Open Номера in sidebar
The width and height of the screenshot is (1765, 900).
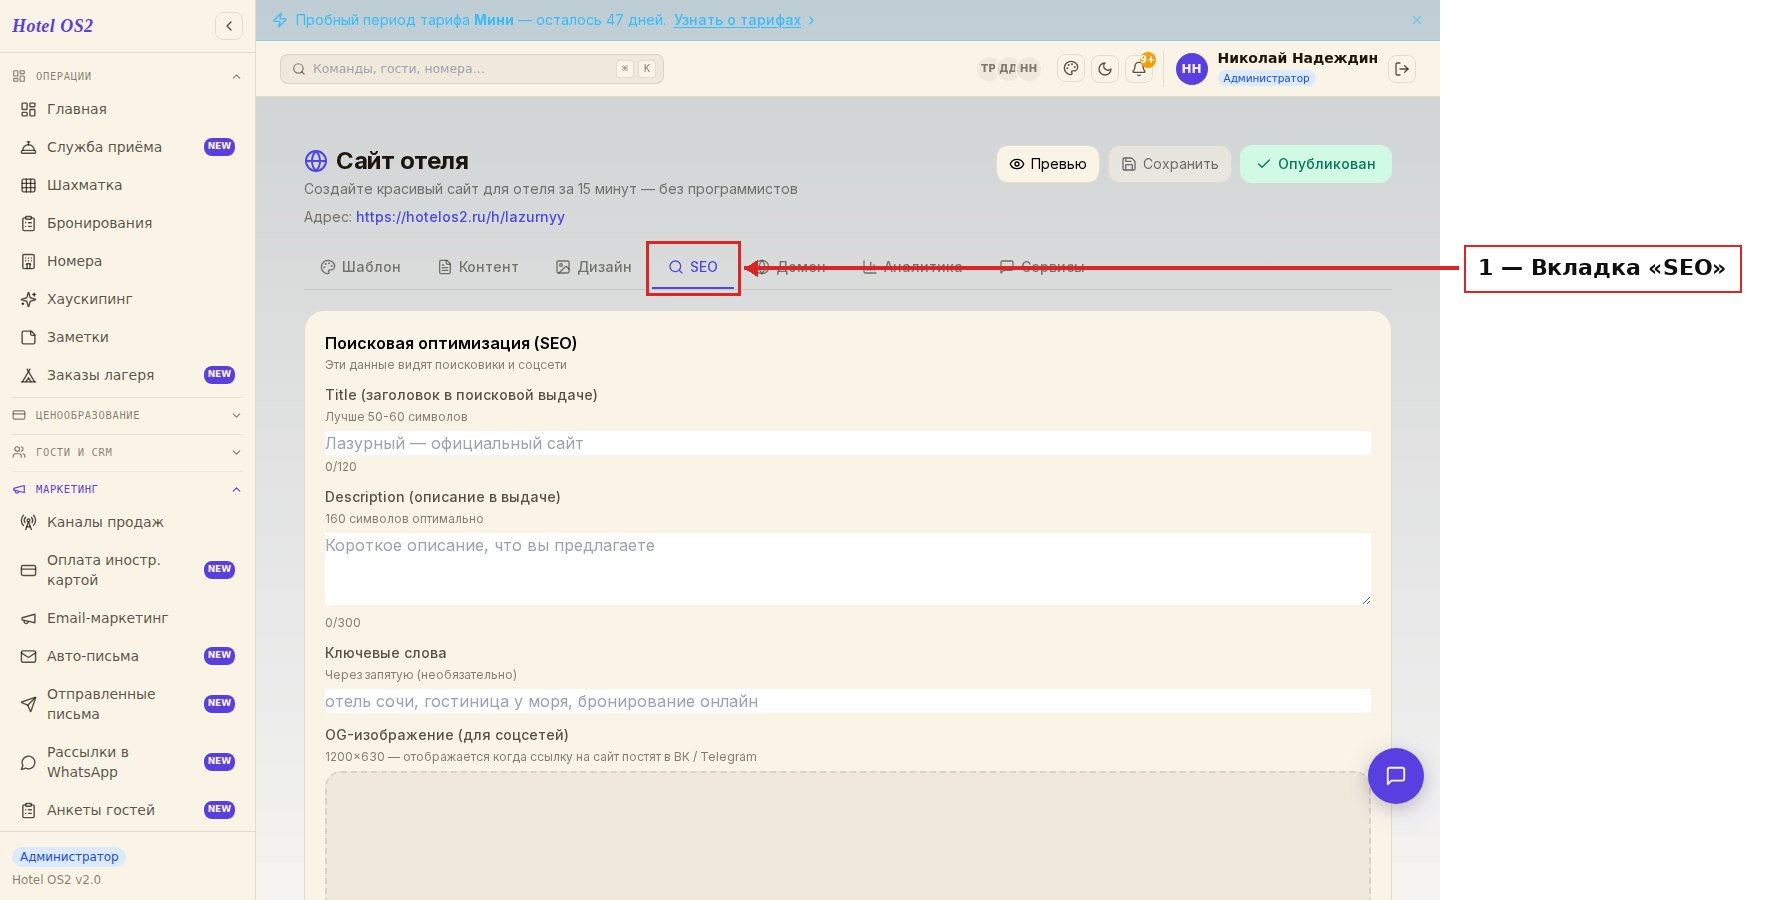pyautogui.click(x=127, y=261)
